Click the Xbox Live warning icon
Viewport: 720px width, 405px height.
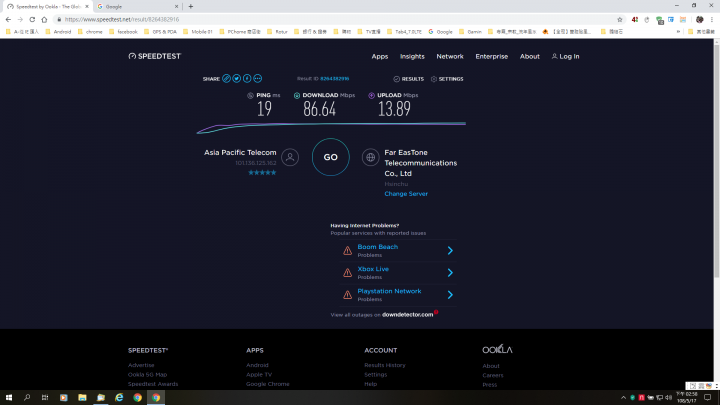348,273
